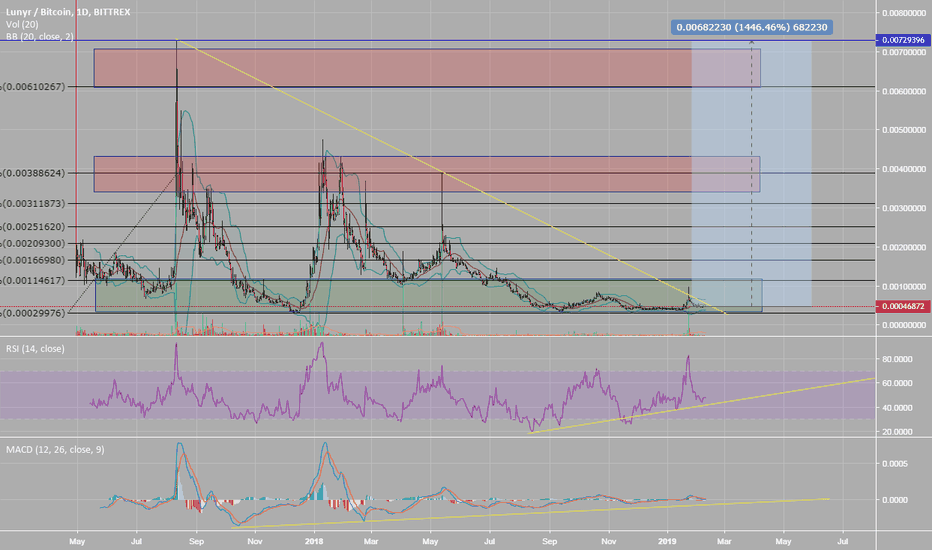Click the blue 0.00729396 price tag
Image resolution: width=932 pixels, height=550 pixels.
pyautogui.click(x=903, y=40)
